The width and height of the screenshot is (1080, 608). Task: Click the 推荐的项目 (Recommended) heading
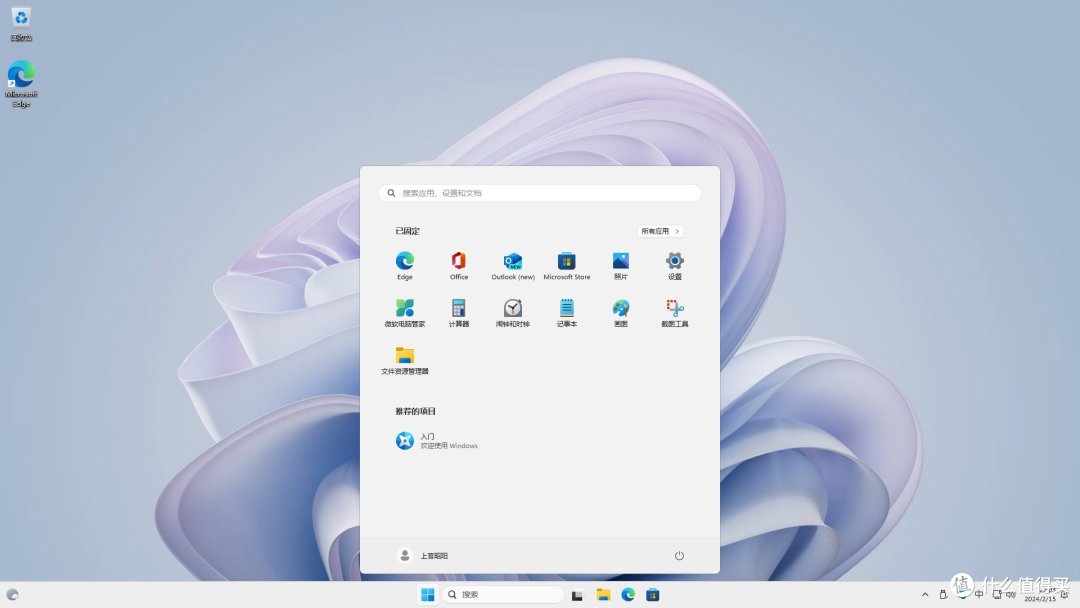415,411
